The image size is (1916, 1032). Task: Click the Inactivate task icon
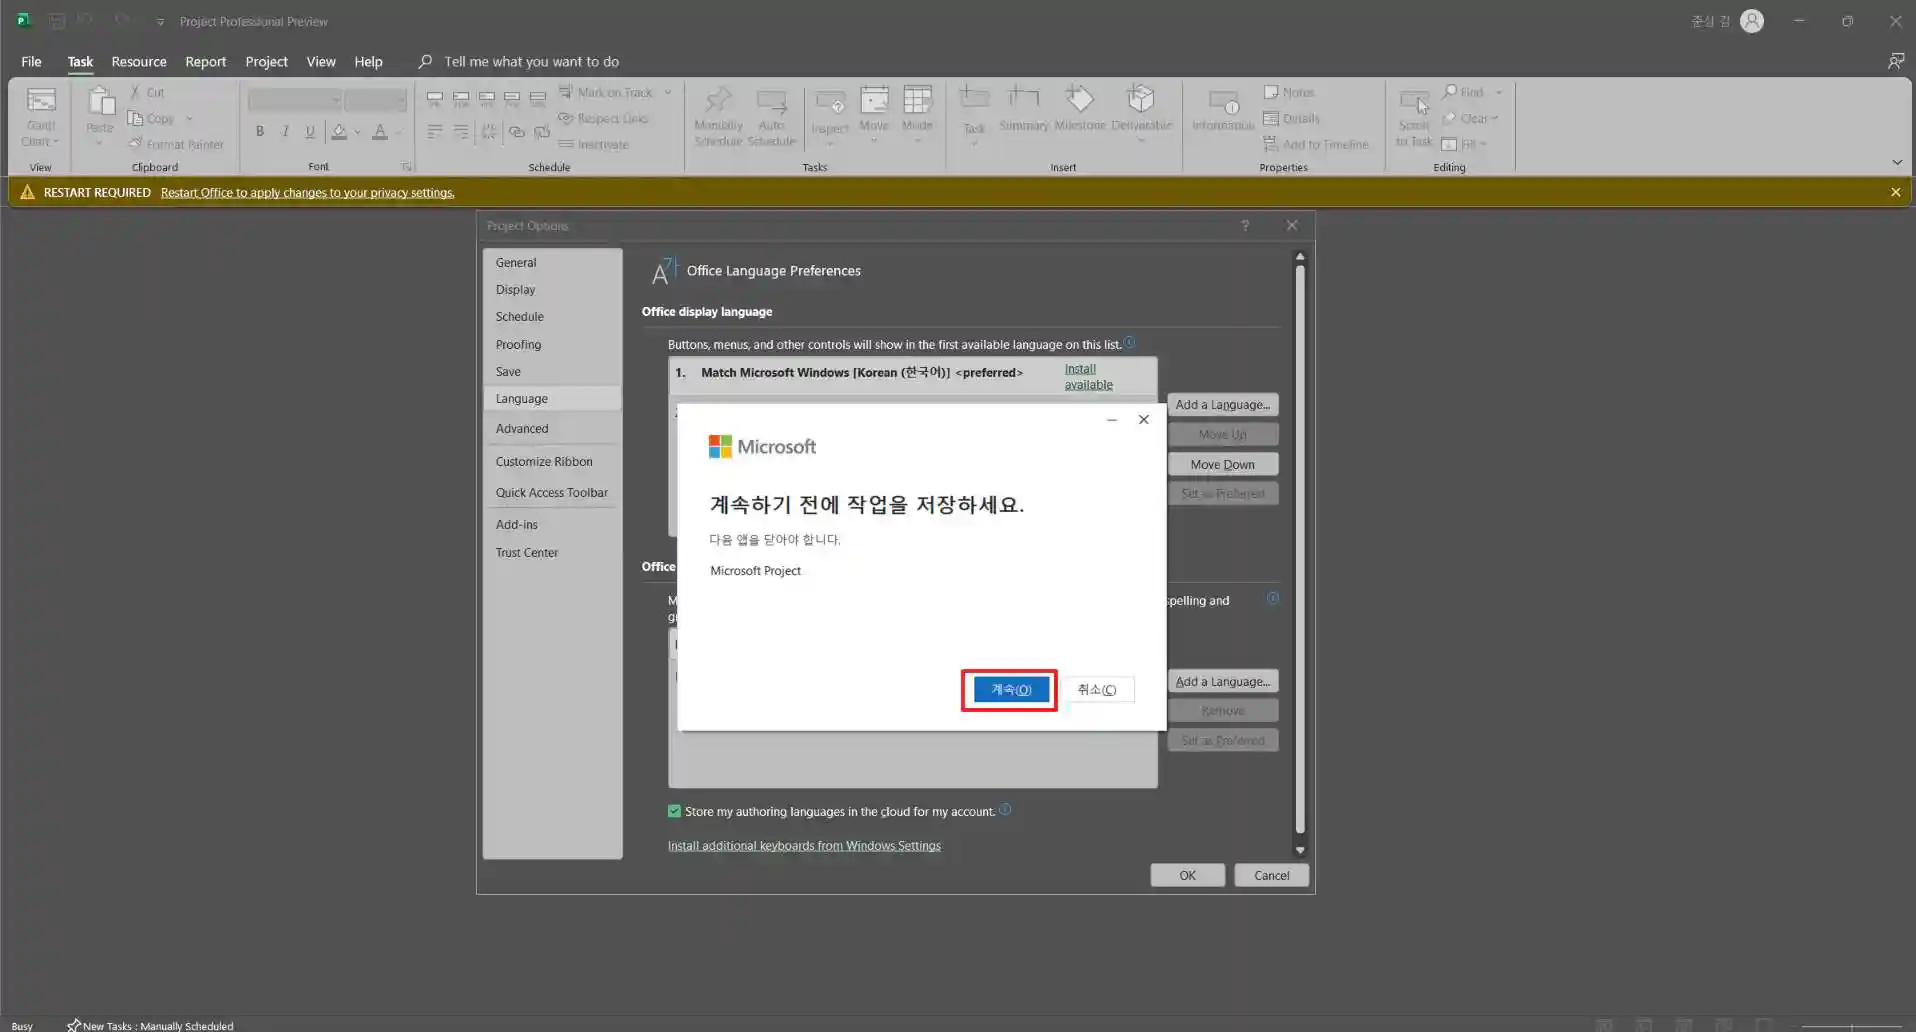pos(565,144)
